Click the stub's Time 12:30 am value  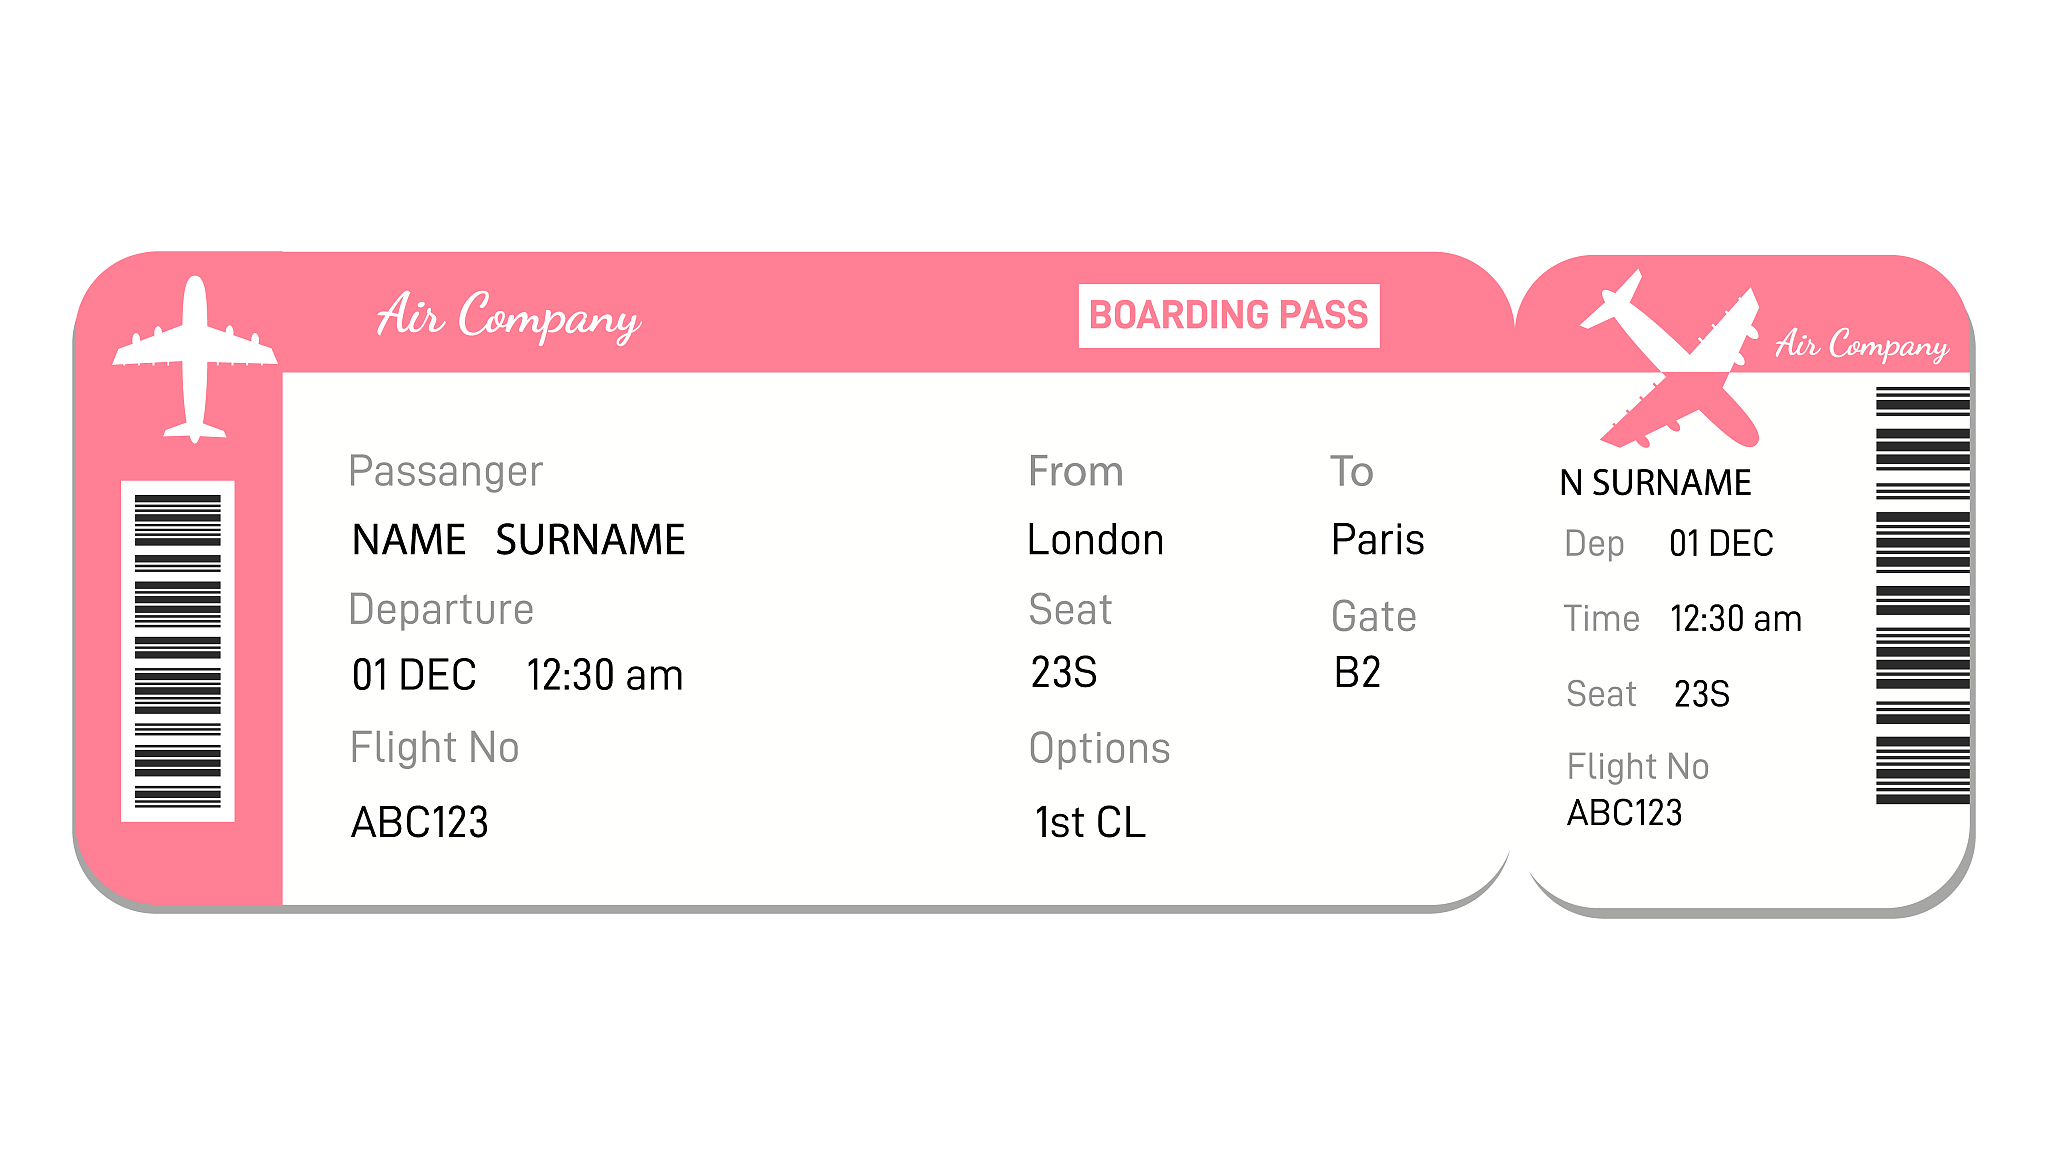coord(1736,619)
